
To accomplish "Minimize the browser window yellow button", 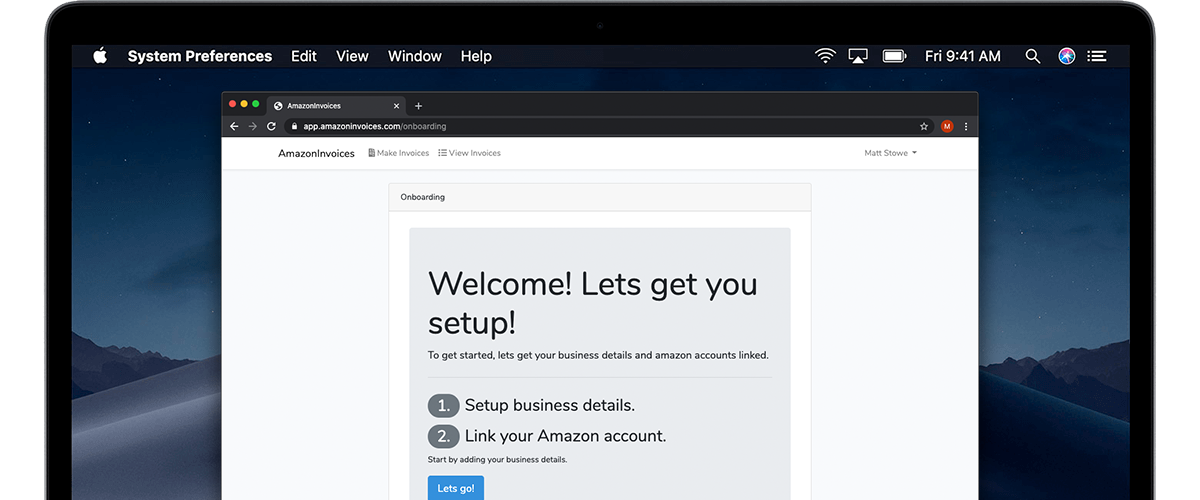I will click(244, 104).
